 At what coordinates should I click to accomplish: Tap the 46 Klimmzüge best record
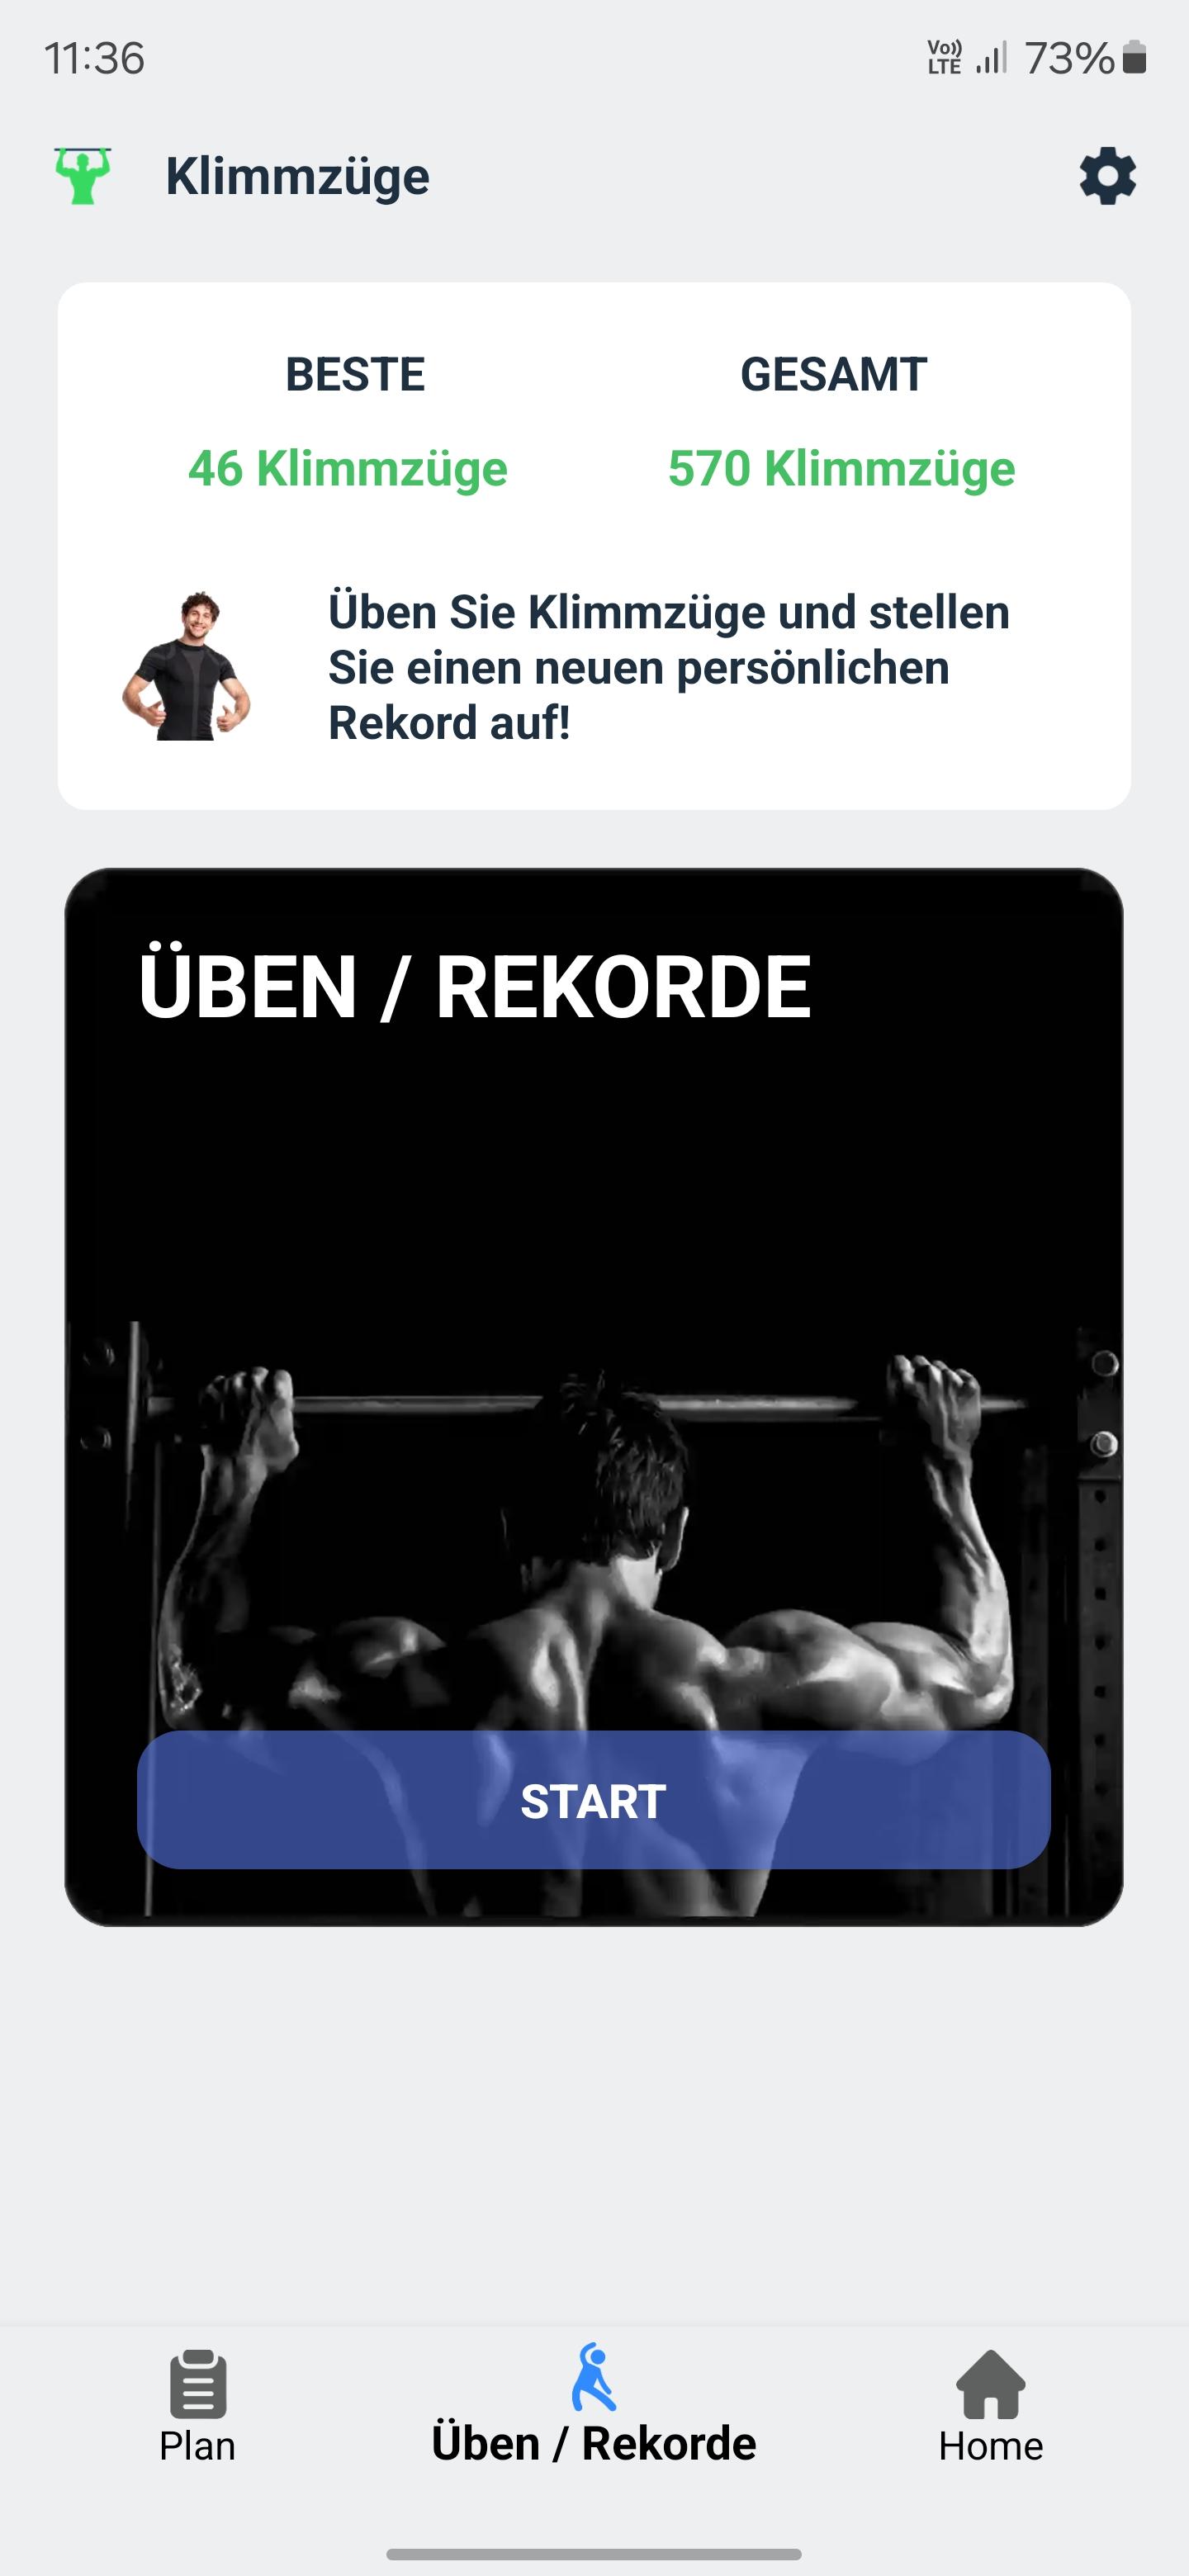348,468
